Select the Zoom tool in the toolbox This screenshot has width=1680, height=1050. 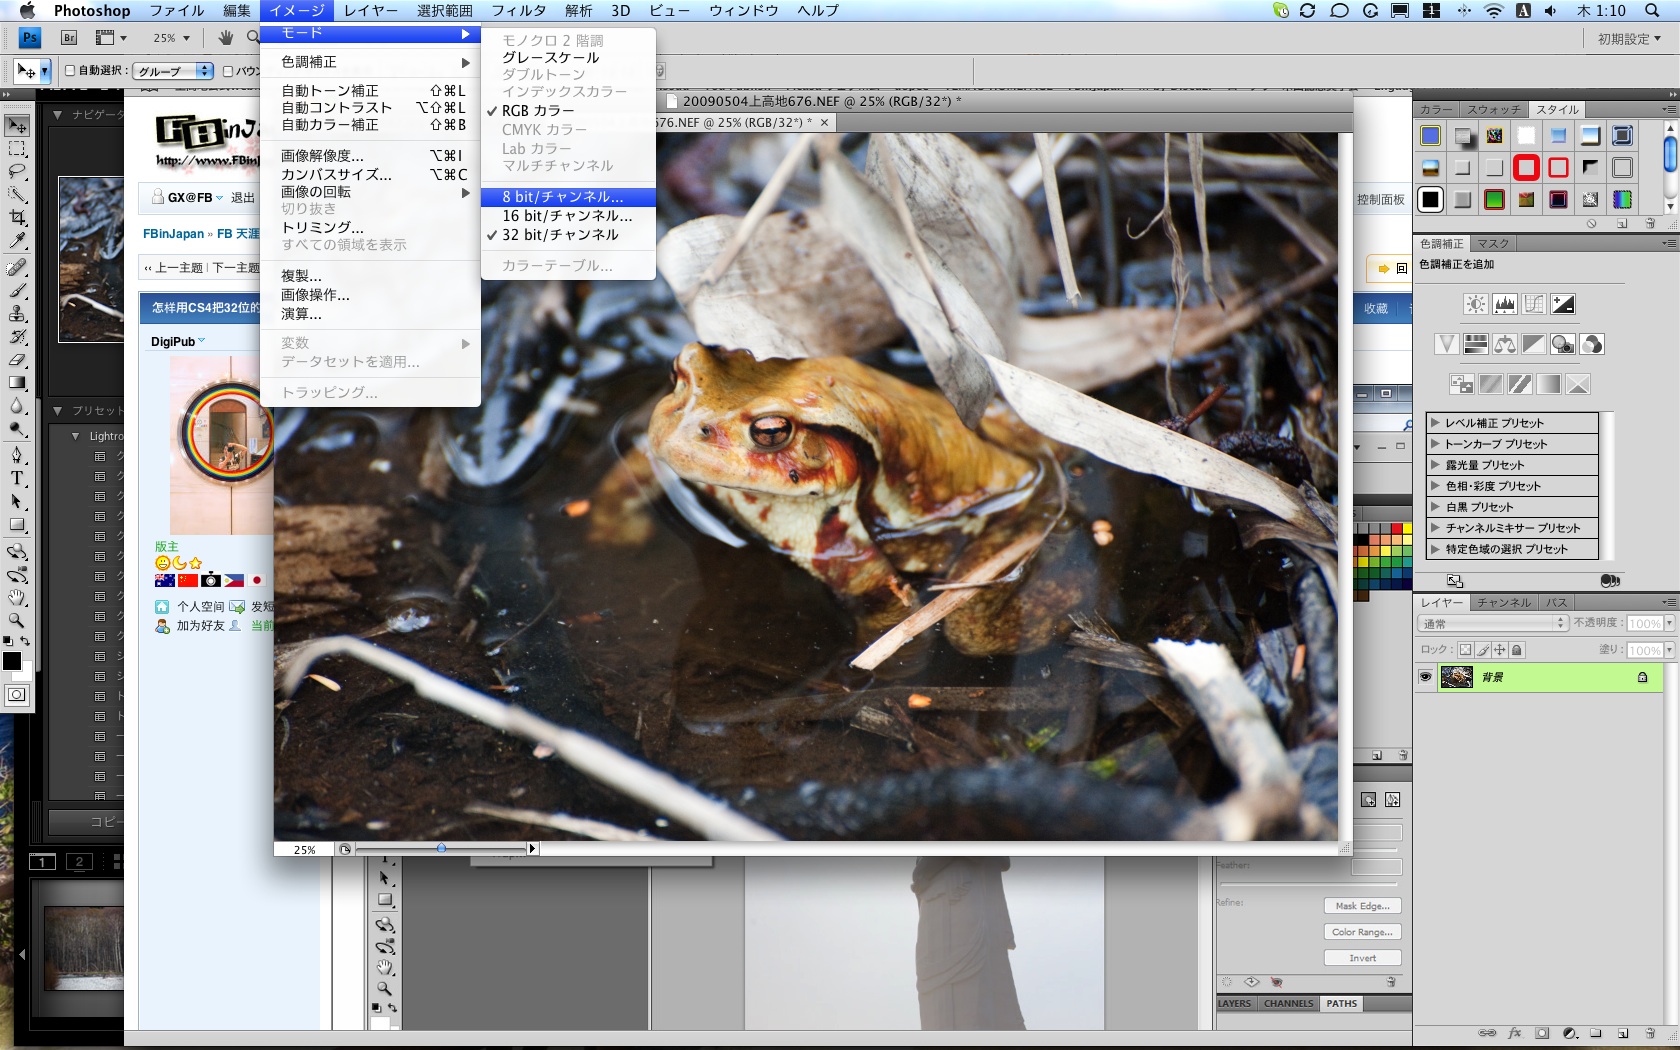(17, 620)
